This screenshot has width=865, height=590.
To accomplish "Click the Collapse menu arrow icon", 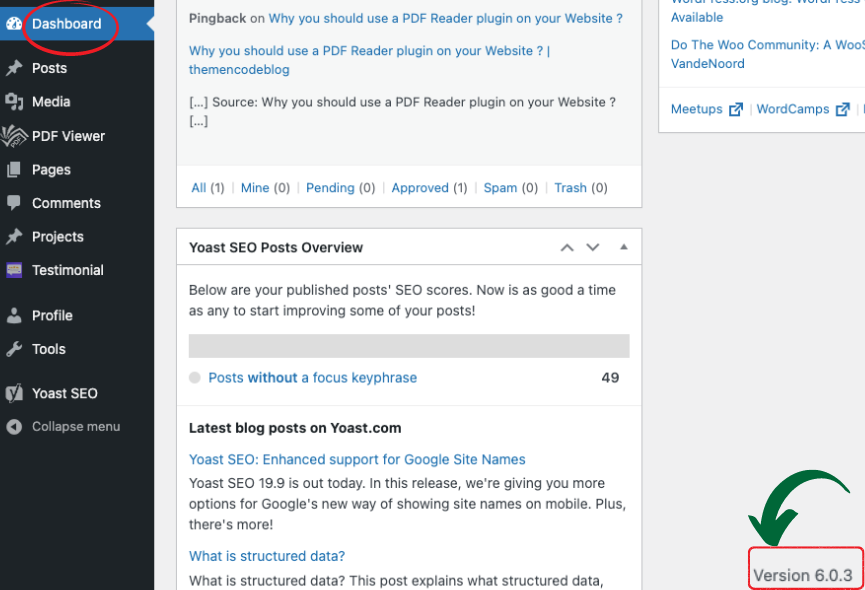I will tap(14, 427).
